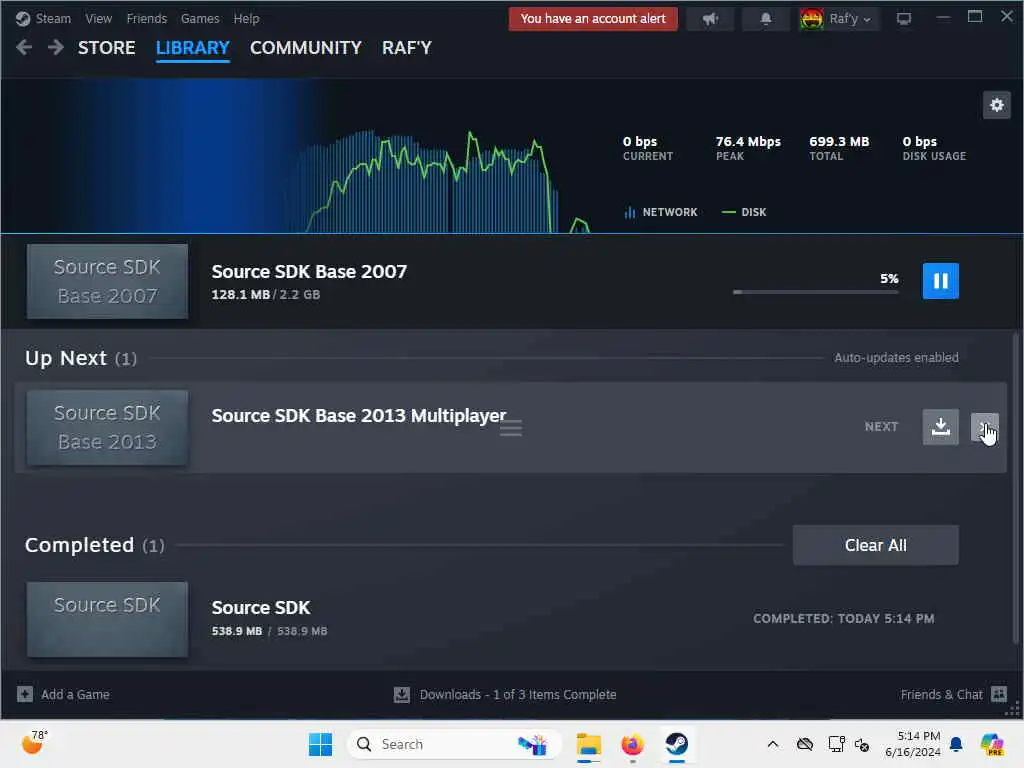
Task: Click the downloads list scrollbar
Action: click(1015, 488)
